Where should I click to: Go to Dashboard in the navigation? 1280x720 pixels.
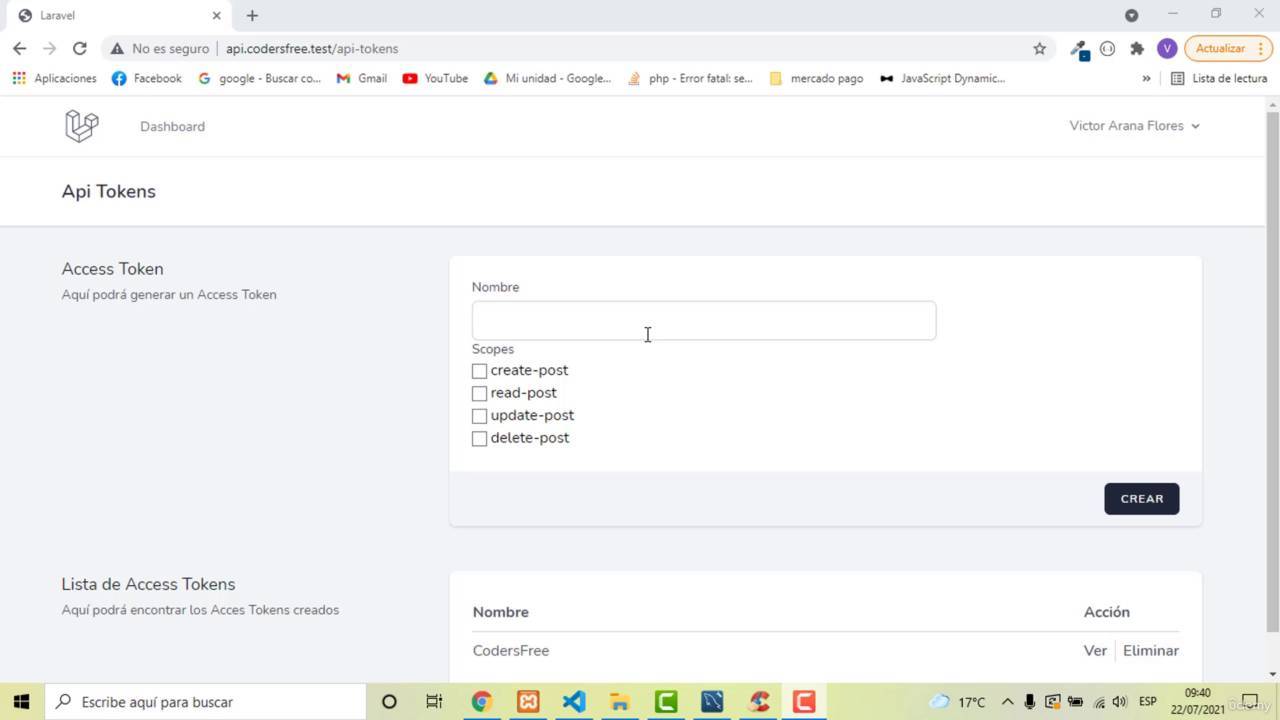coord(172,127)
